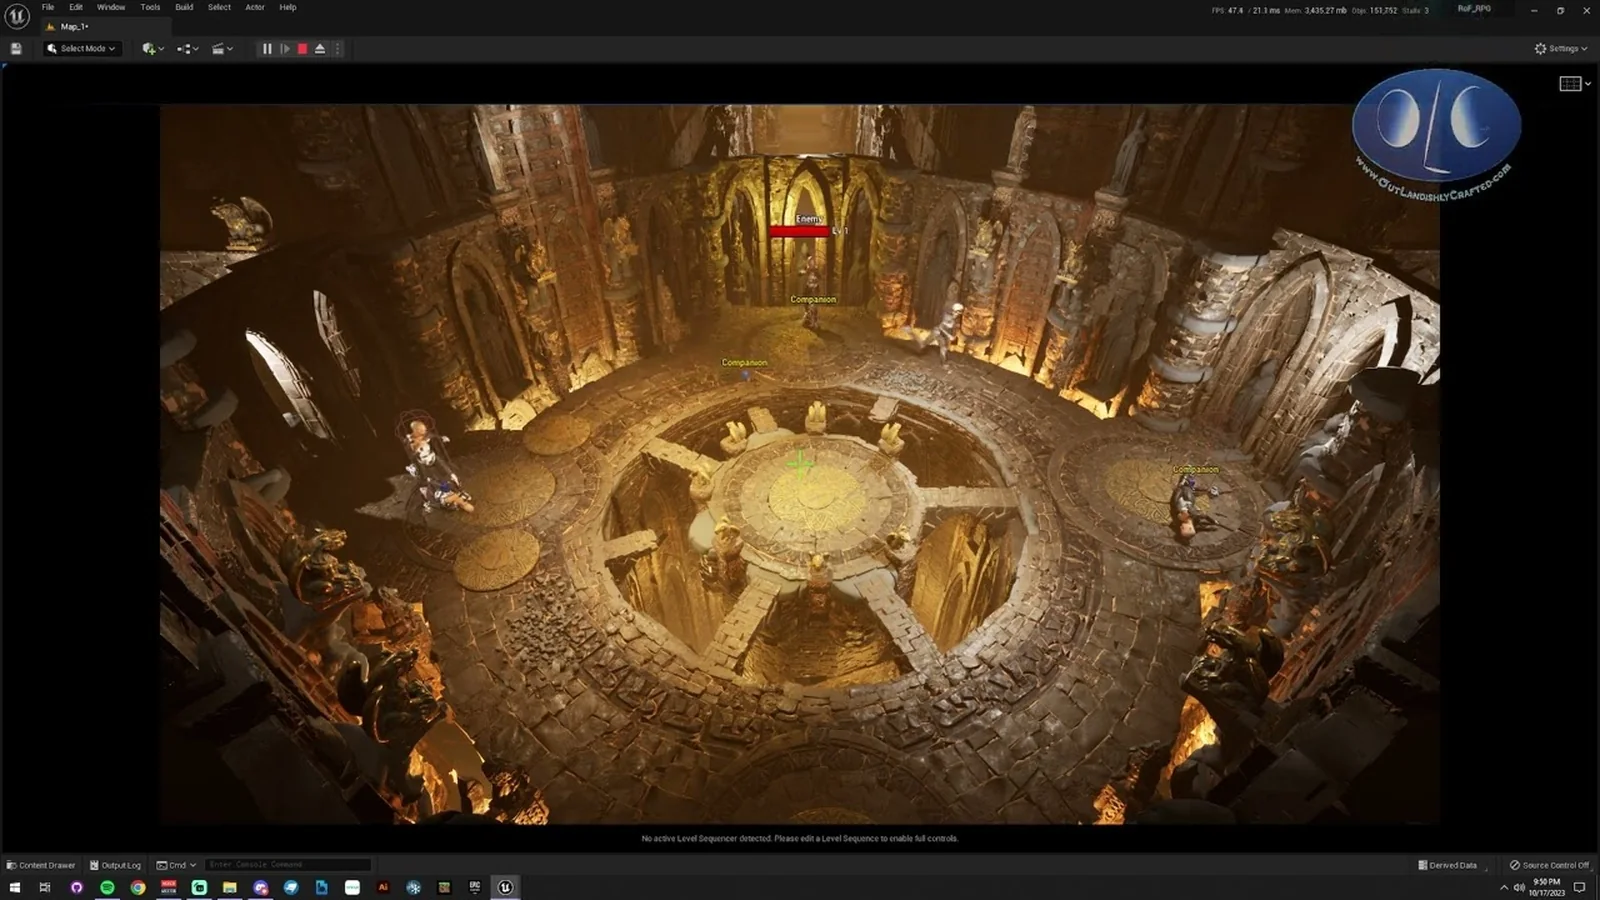This screenshot has height=900, width=1600.
Task: Click the Enemy red health bar
Action: click(x=799, y=231)
